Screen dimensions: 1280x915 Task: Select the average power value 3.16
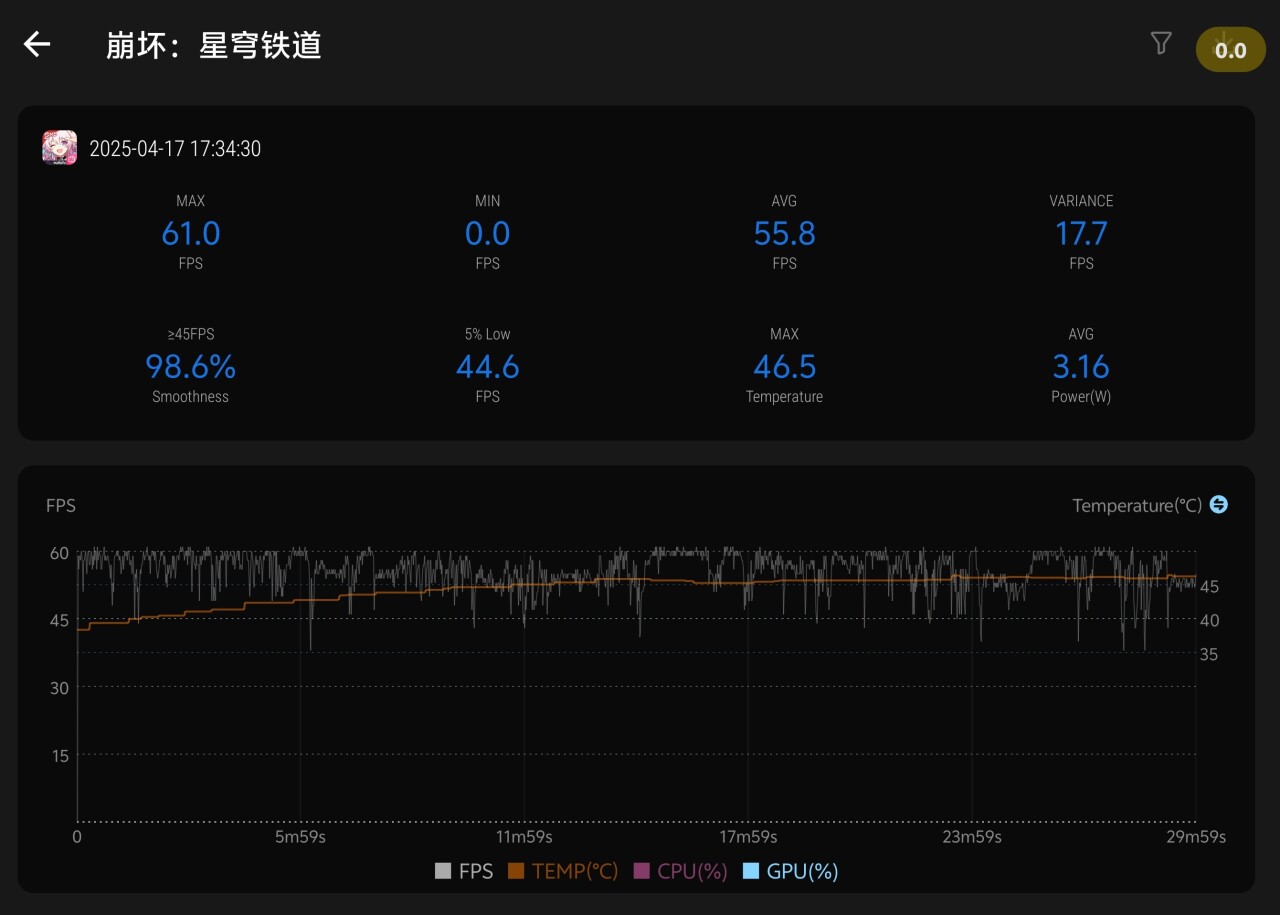pos(1081,366)
